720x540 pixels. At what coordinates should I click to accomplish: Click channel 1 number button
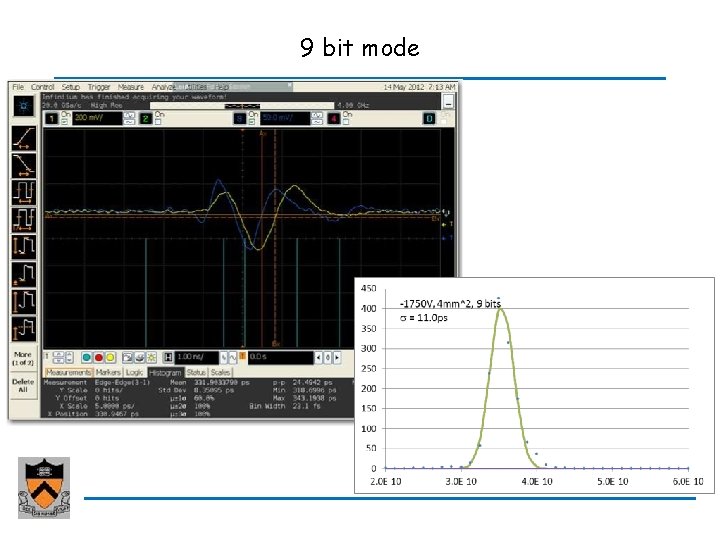coord(51,118)
